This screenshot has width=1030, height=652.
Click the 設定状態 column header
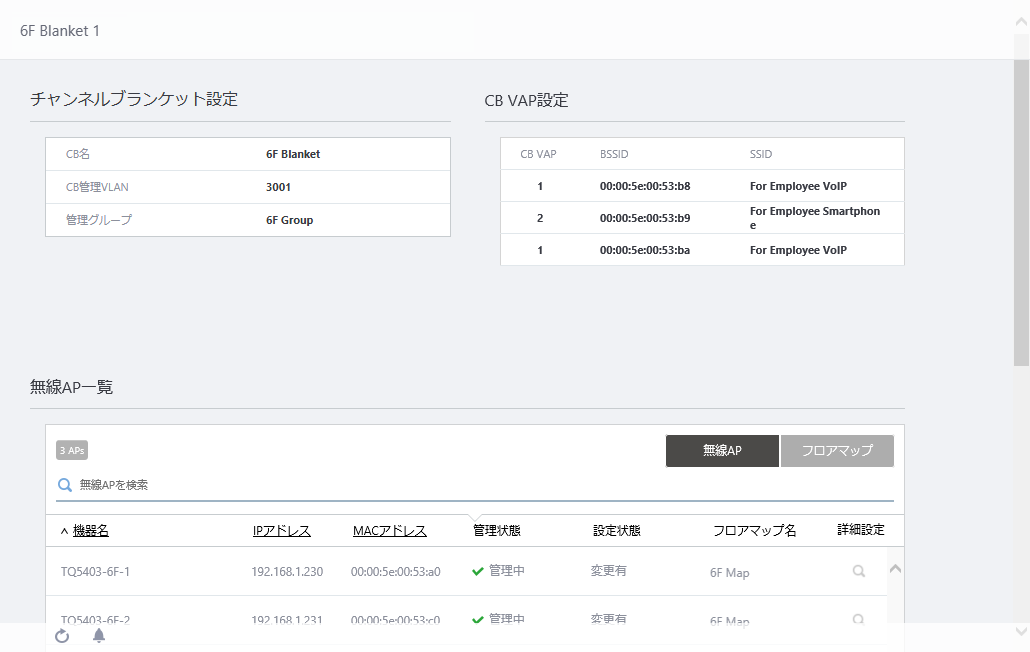(617, 531)
